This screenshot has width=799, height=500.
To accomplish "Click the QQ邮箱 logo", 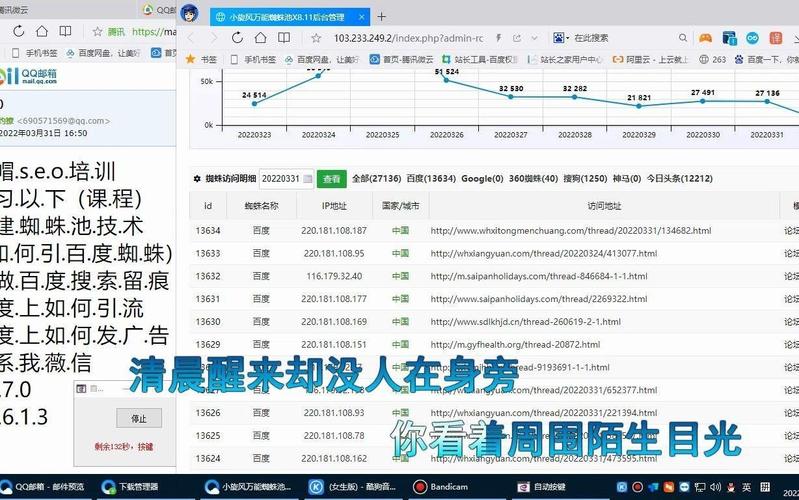I will 29,76.
